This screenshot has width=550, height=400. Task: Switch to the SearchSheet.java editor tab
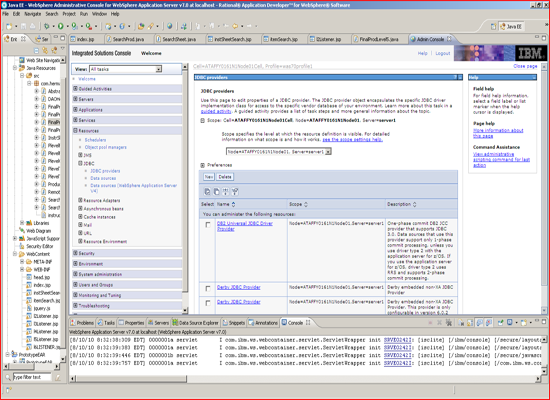click(x=176, y=39)
